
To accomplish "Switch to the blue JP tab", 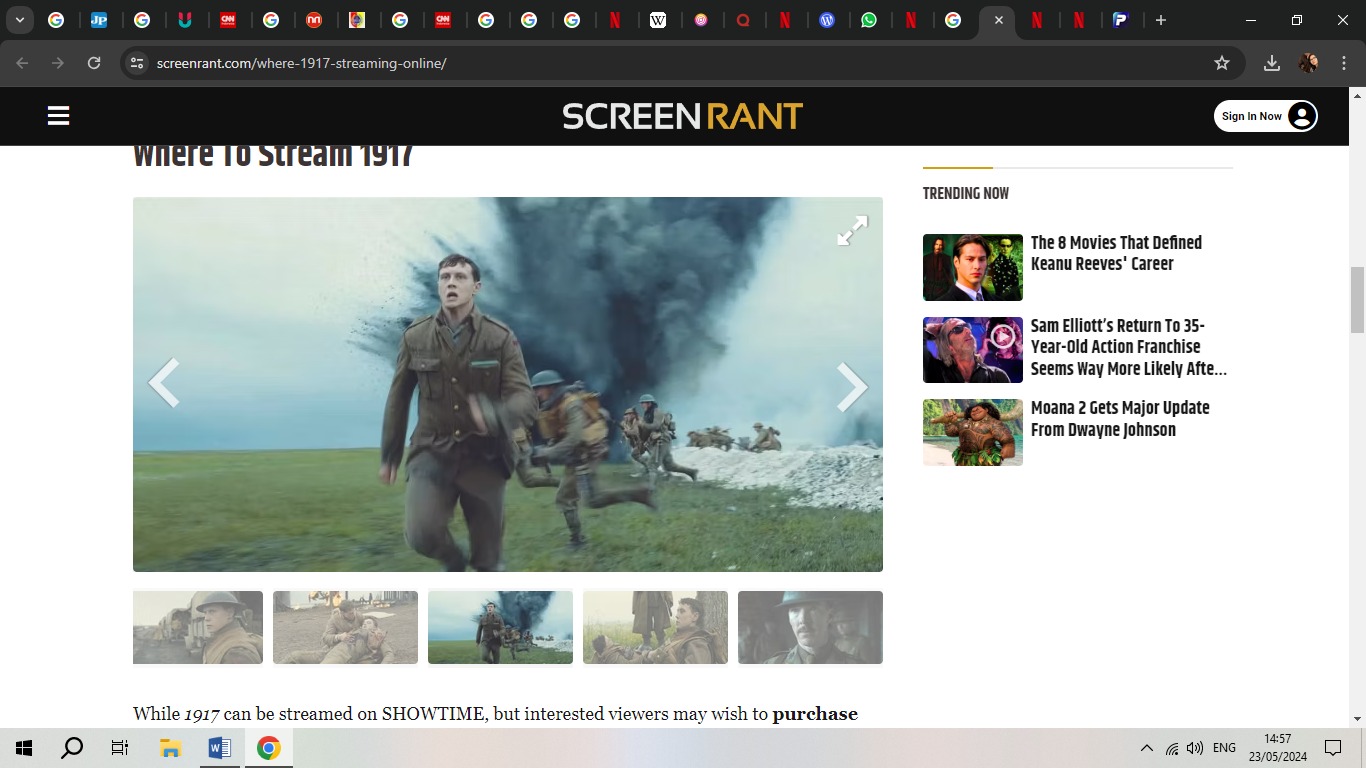I will point(99,20).
